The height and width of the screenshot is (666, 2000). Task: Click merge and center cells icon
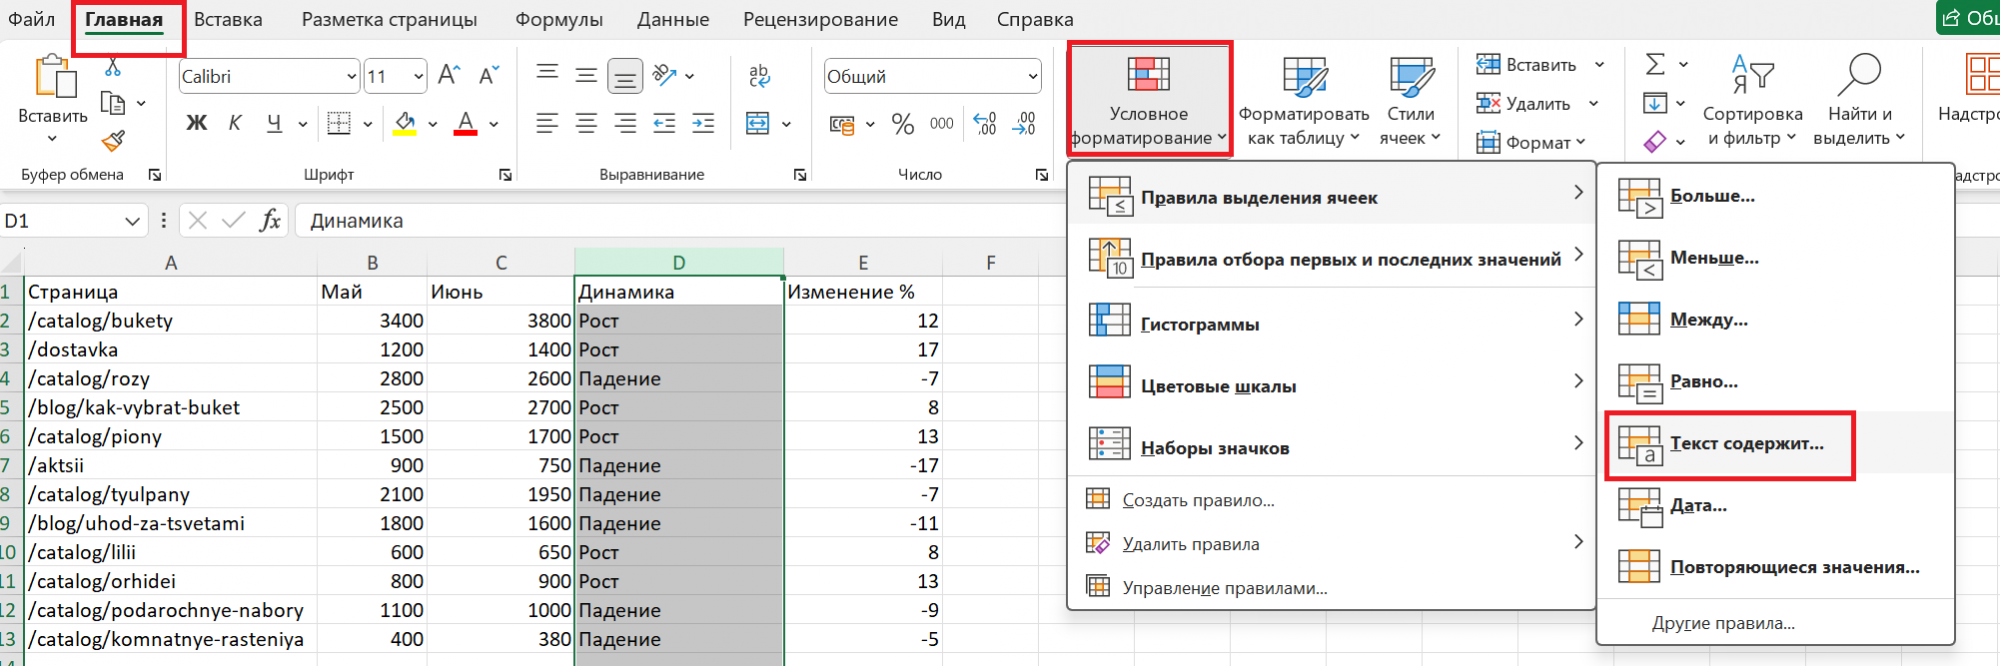point(758,124)
